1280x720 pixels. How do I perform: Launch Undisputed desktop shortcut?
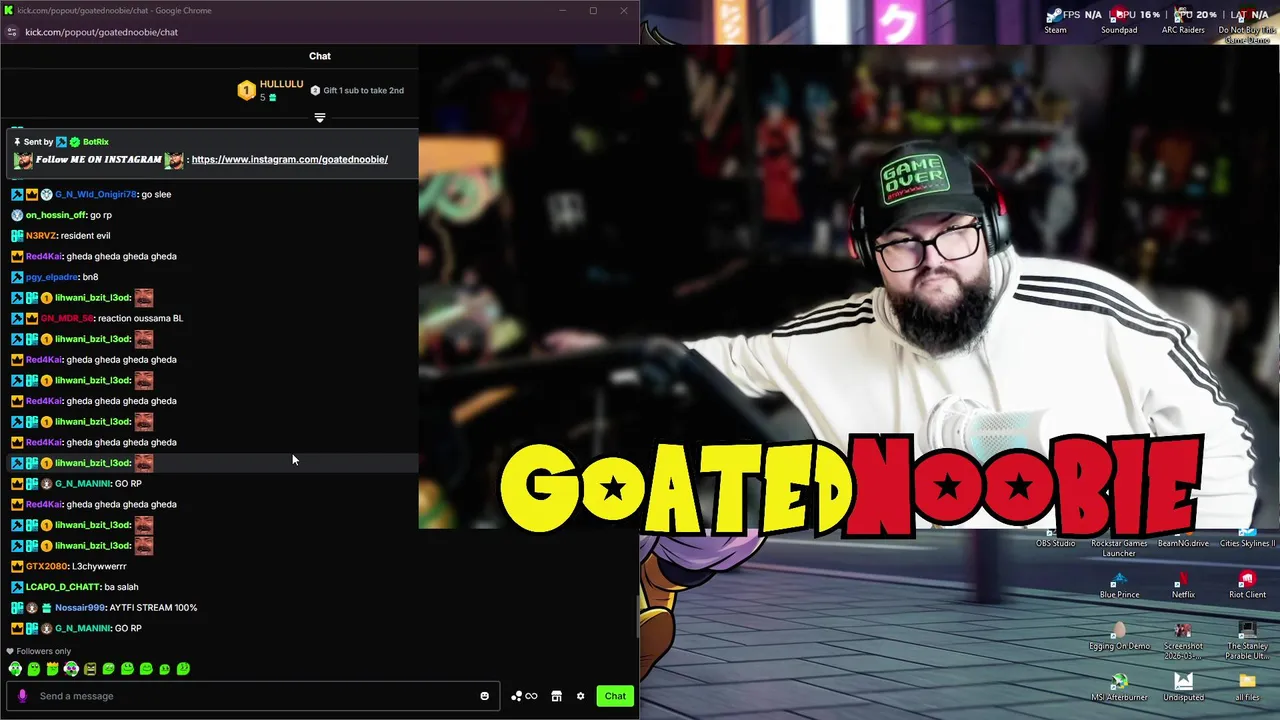pos(1183,688)
